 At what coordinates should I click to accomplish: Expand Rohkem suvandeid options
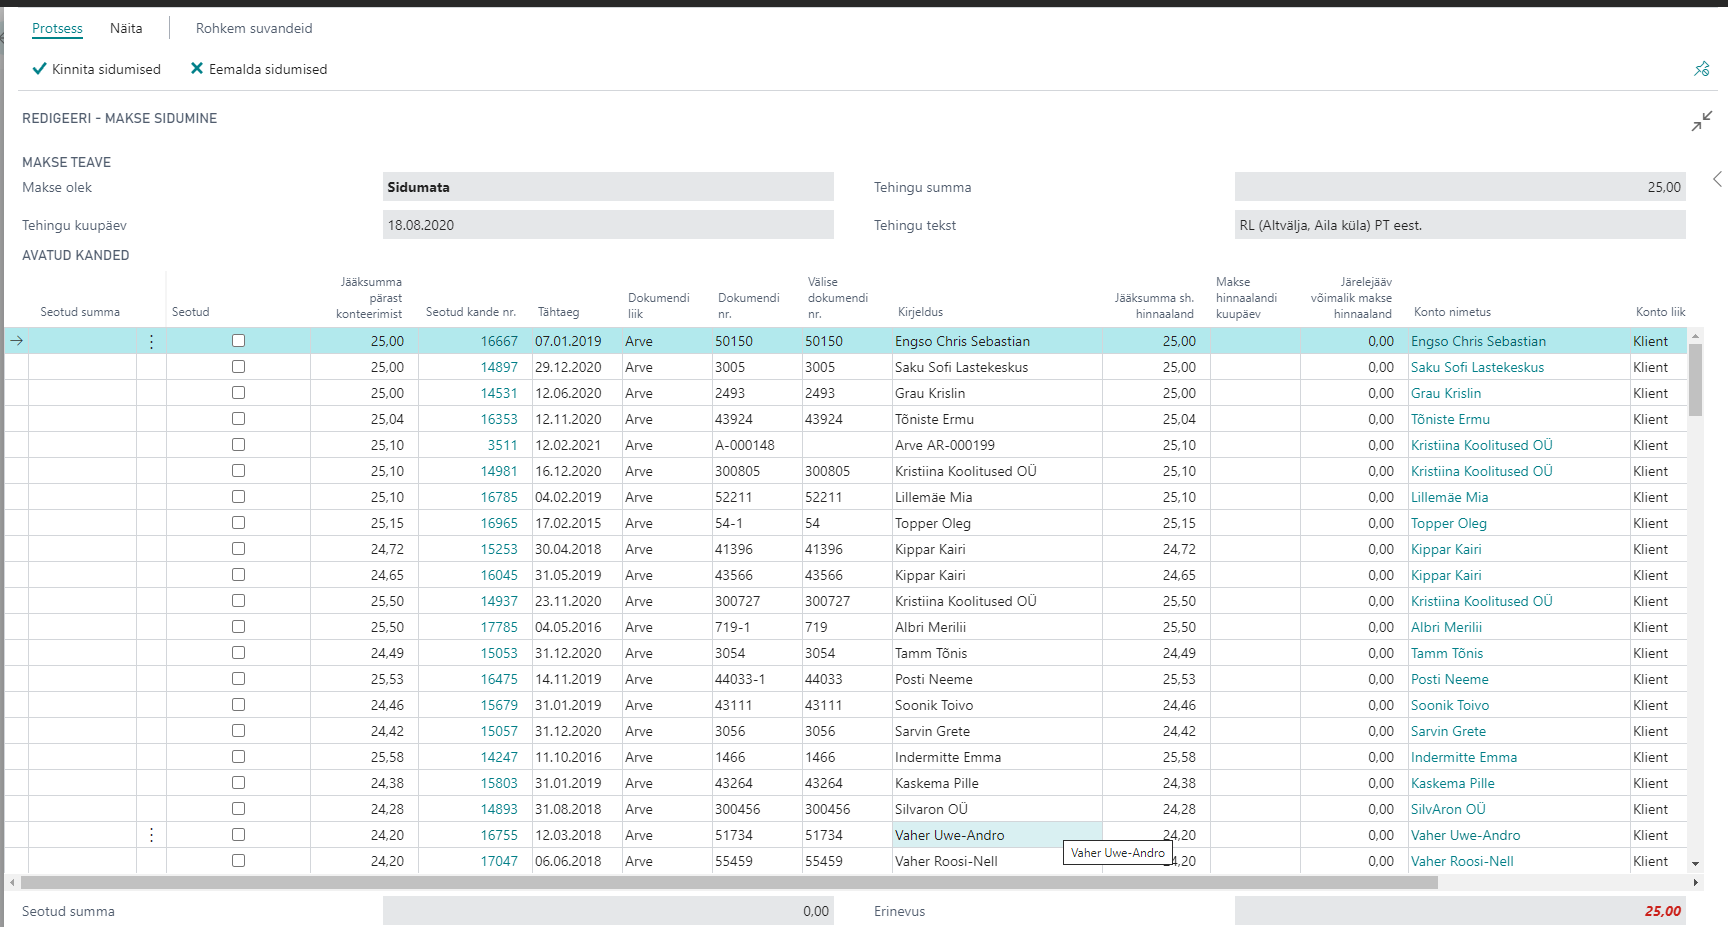tap(254, 28)
